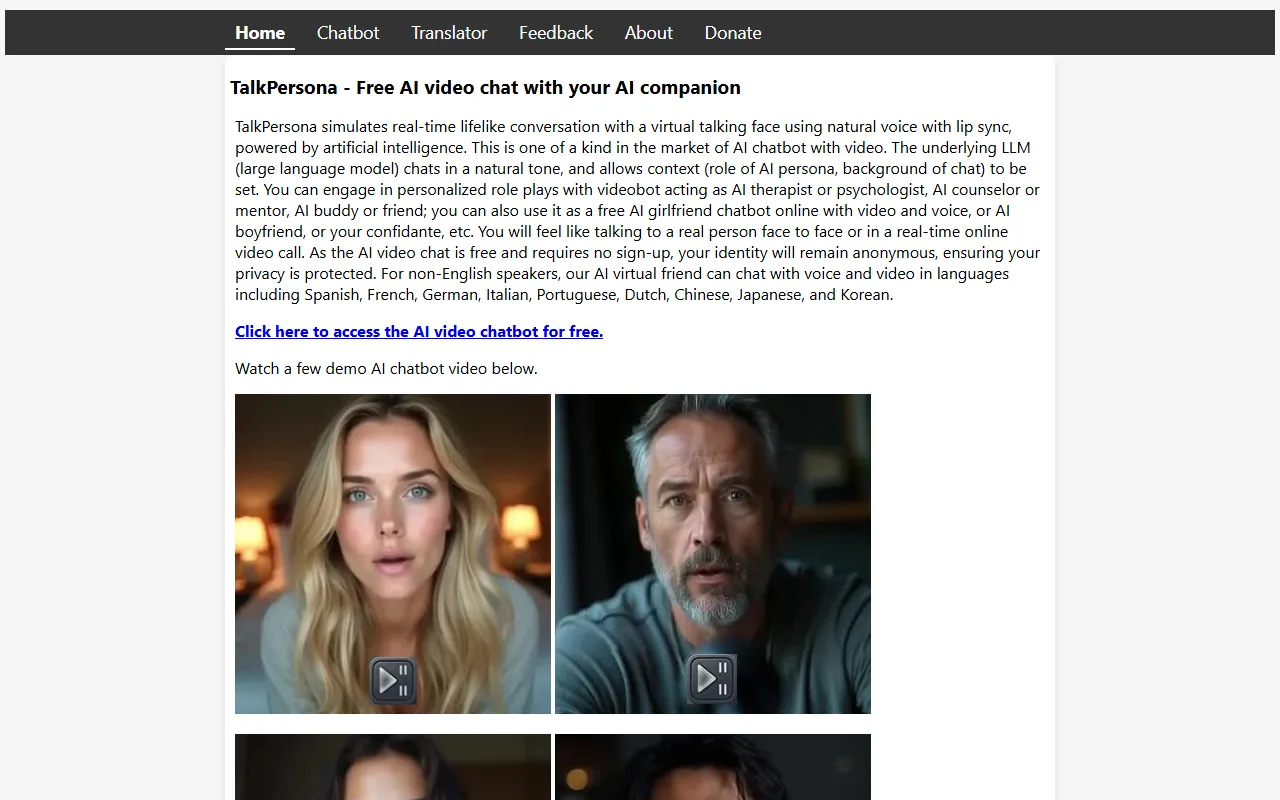Click the TalkPersona page heading
This screenshot has width=1280, height=800.
point(485,87)
